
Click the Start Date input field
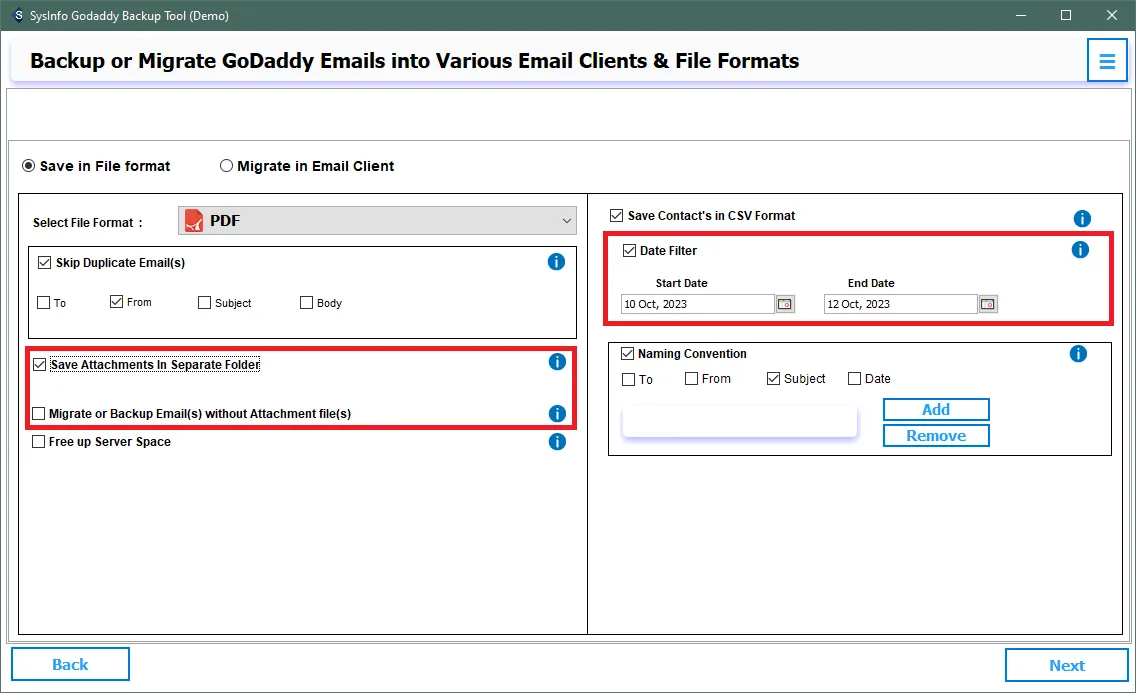[x=697, y=304]
